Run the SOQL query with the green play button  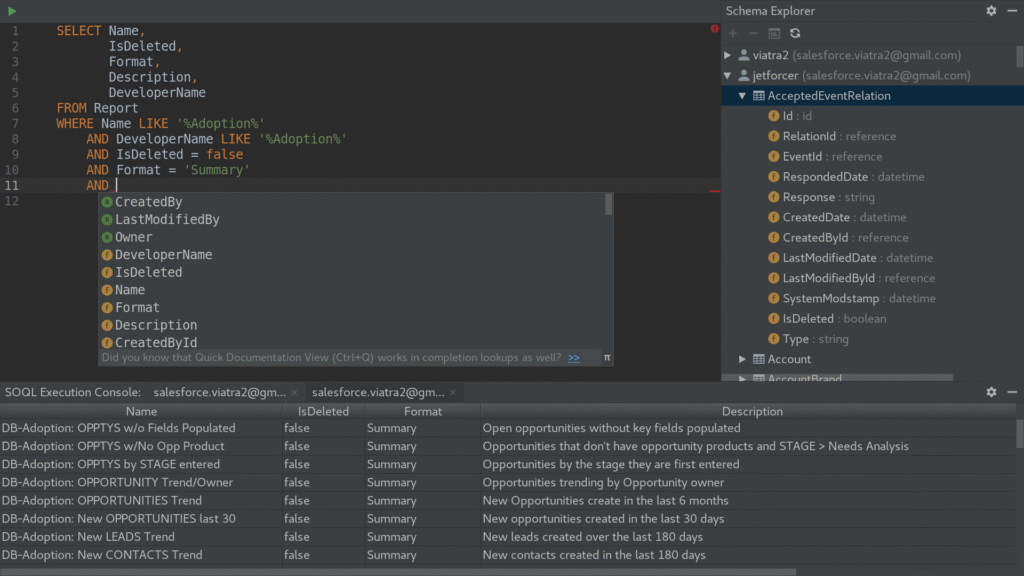click(12, 11)
